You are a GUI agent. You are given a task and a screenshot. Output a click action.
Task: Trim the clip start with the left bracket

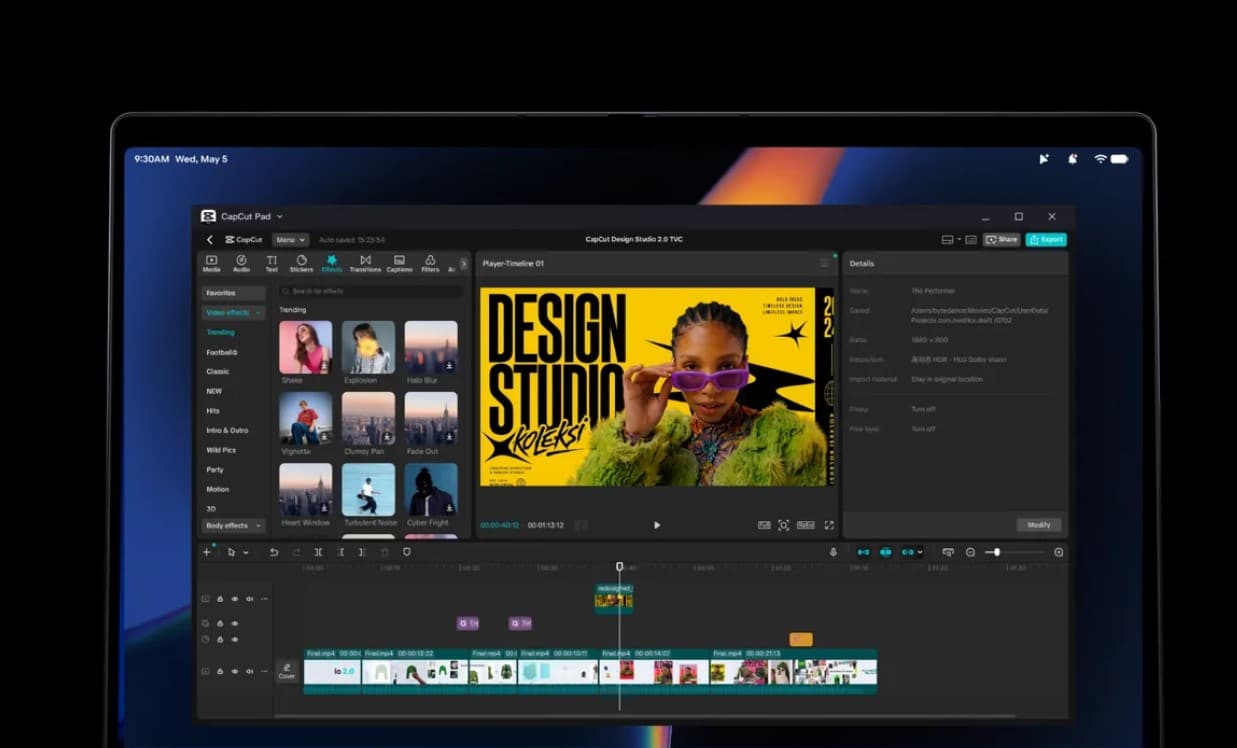pos(340,552)
